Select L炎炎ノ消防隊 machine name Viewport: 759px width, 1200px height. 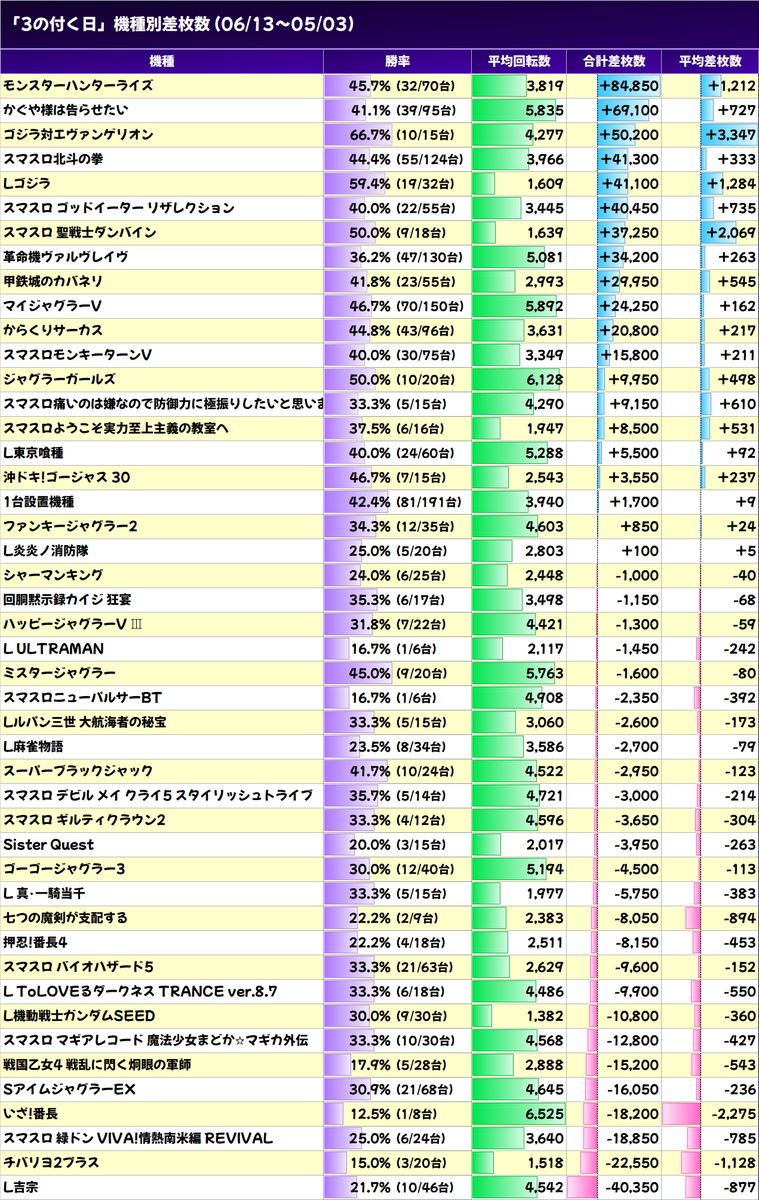coord(46,551)
